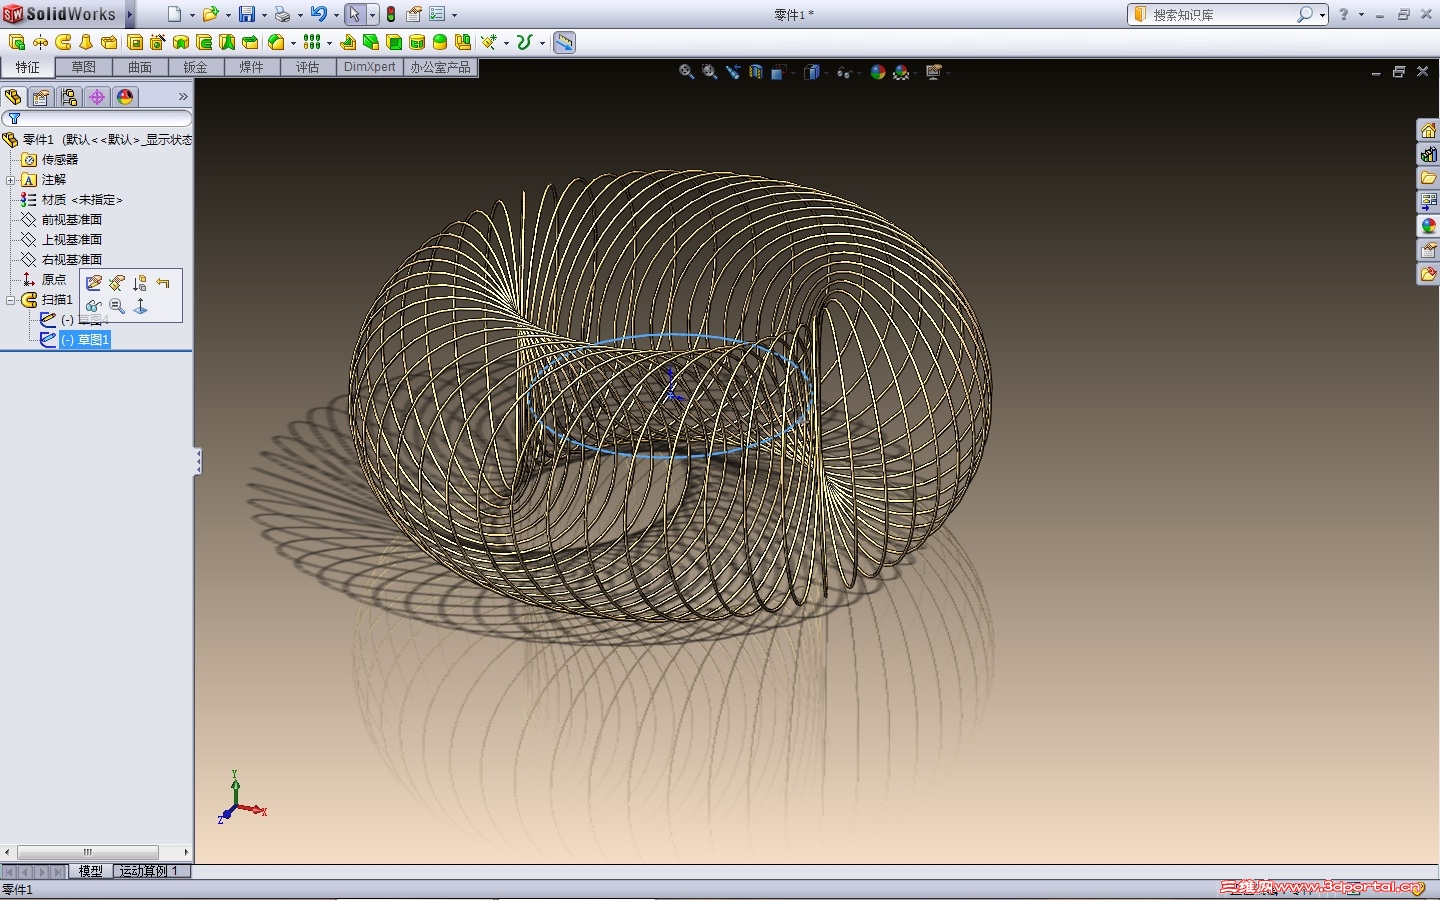This screenshot has width=1440, height=900.
Task: Choose the Select arrow cursor tool
Action: tap(354, 14)
